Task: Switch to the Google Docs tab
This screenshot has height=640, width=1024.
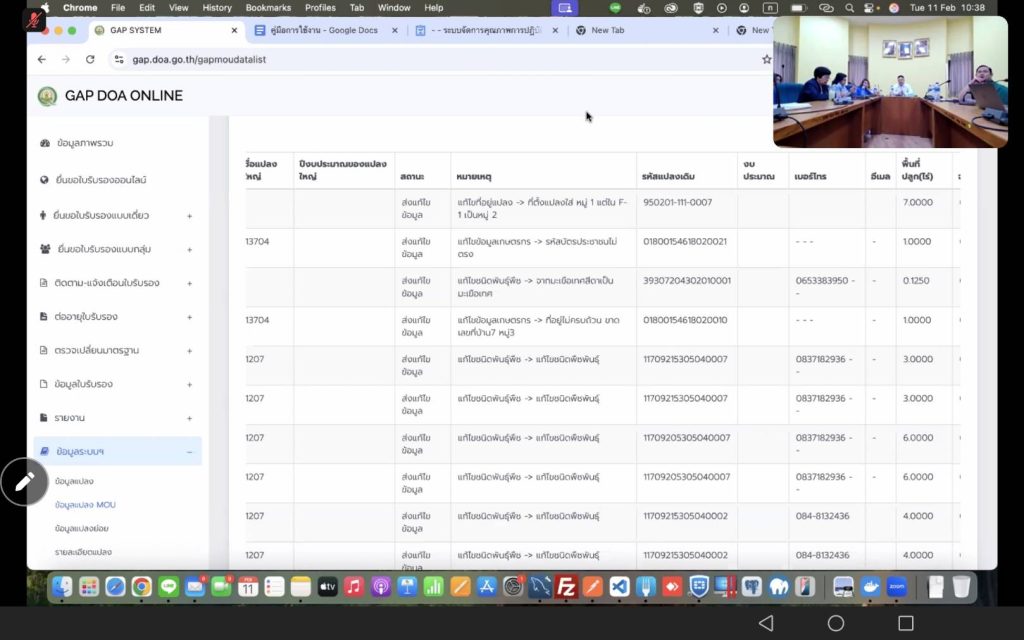Action: (x=325, y=31)
